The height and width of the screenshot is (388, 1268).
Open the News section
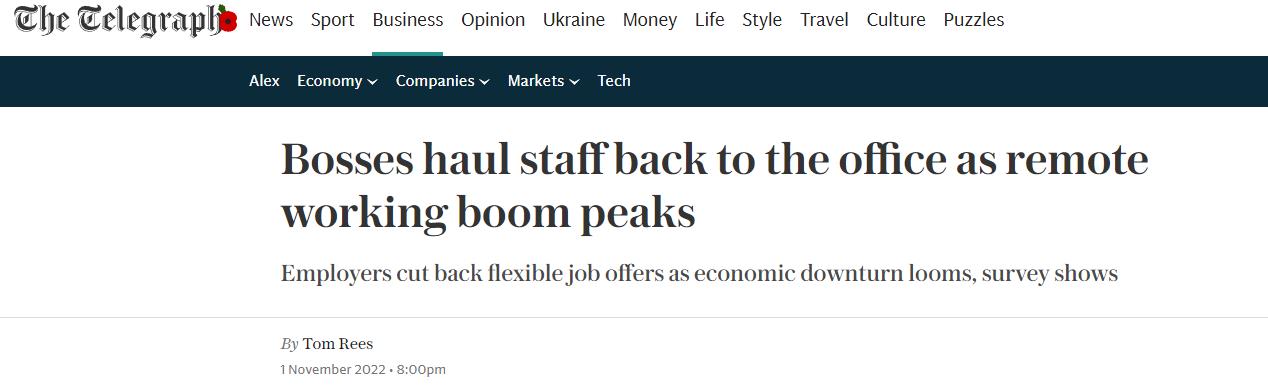(x=271, y=20)
